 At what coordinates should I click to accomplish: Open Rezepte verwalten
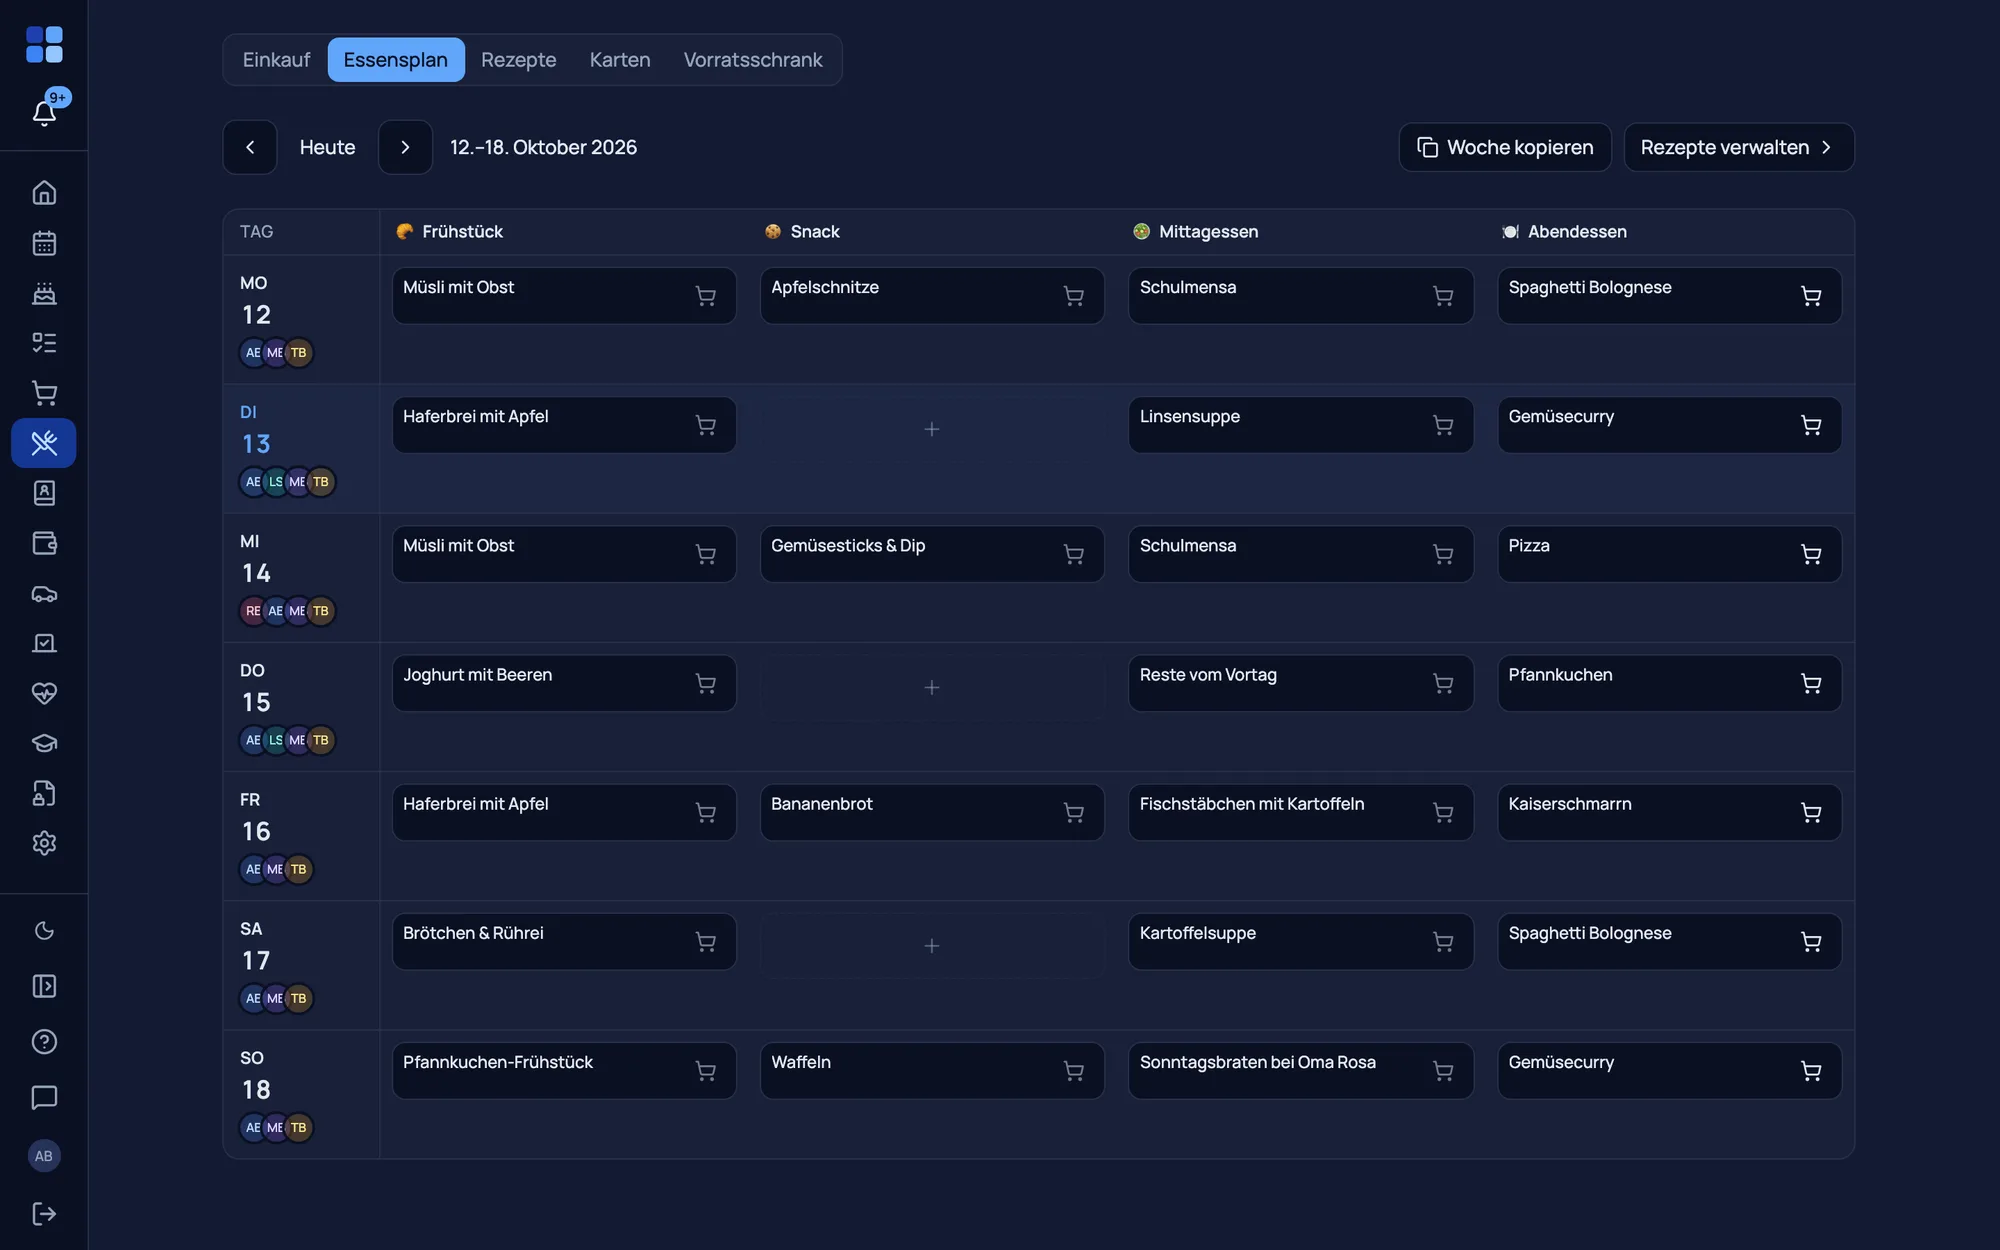tap(1739, 147)
